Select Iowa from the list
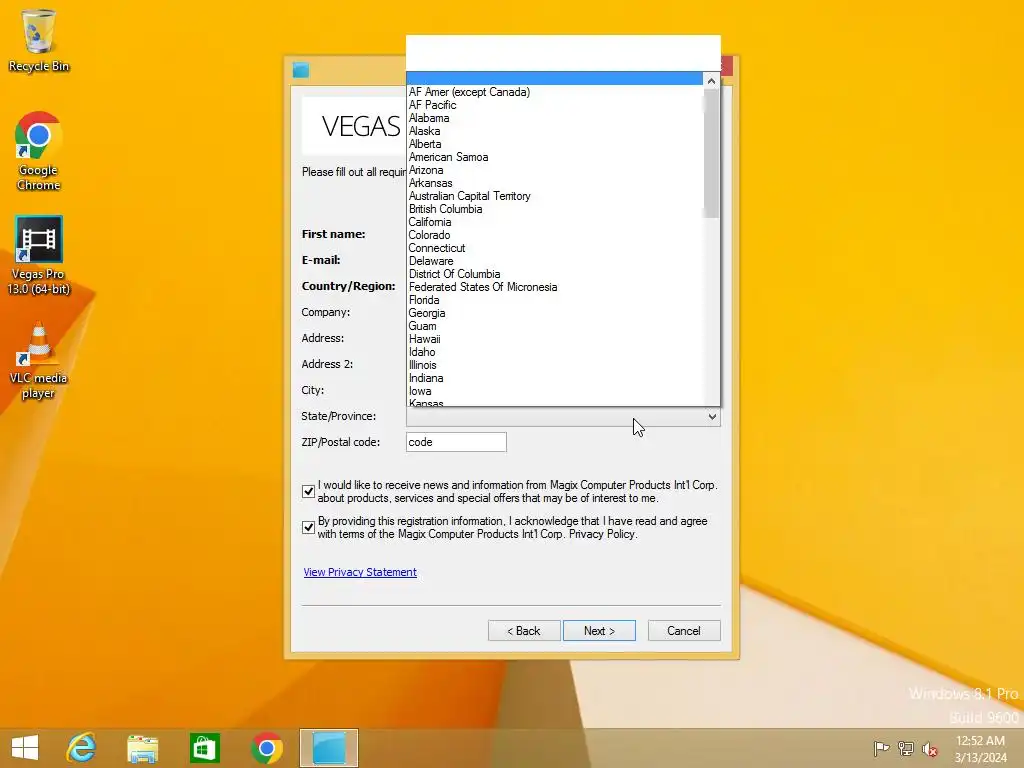 [554, 391]
